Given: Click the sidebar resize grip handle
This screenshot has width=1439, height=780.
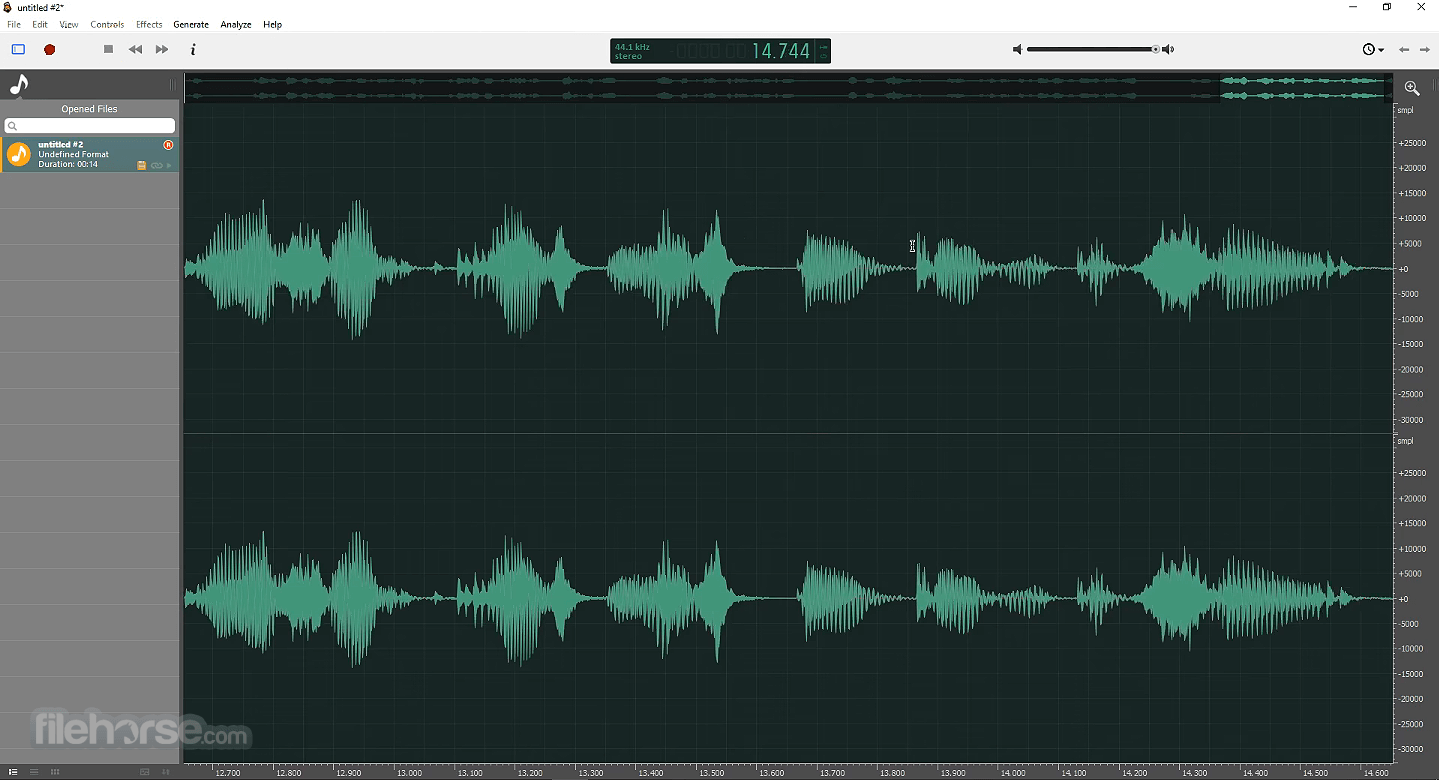Looking at the screenshot, I should point(173,85).
